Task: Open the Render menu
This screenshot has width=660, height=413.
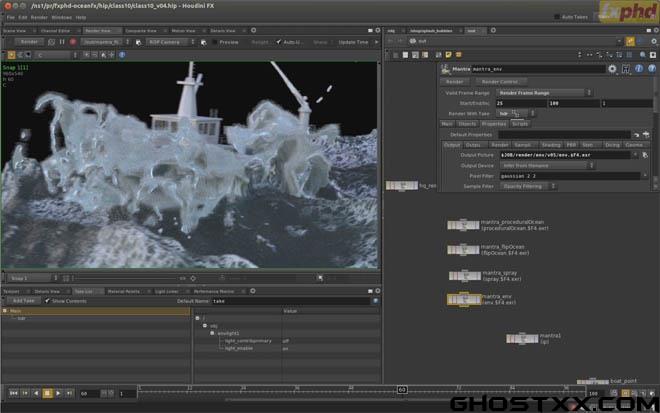Action: click(39, 18)
